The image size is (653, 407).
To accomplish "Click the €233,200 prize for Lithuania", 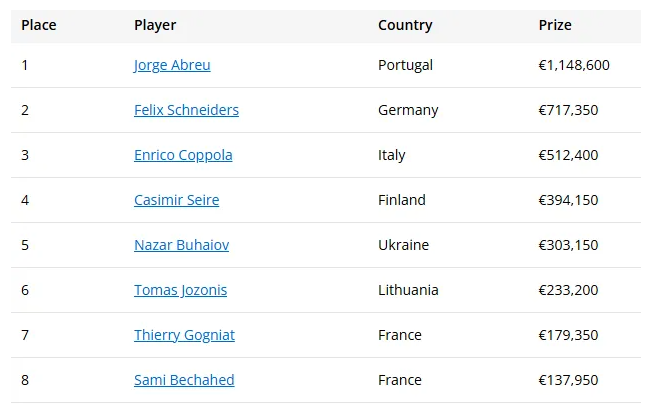I will pyautogui.click(x=568, y=290).
